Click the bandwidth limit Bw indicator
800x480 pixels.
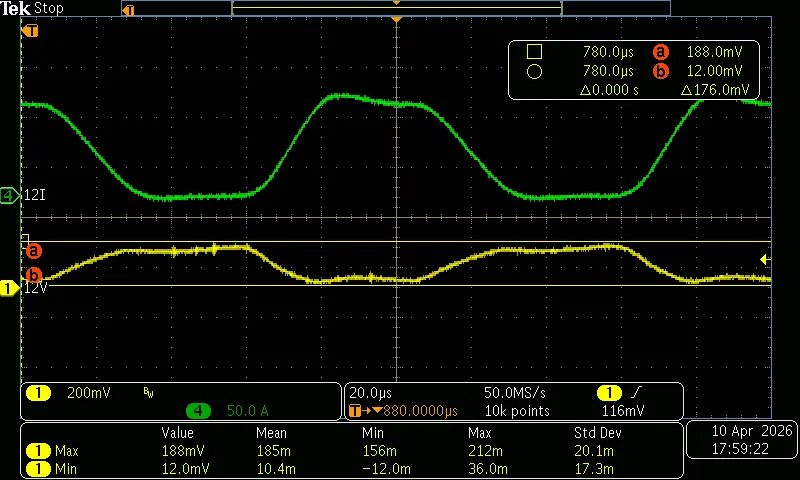(x=148, y=392)
